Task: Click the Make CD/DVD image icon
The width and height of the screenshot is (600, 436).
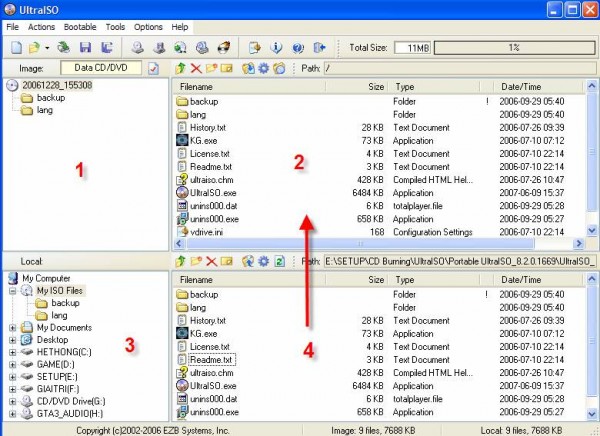Action: 137,47
